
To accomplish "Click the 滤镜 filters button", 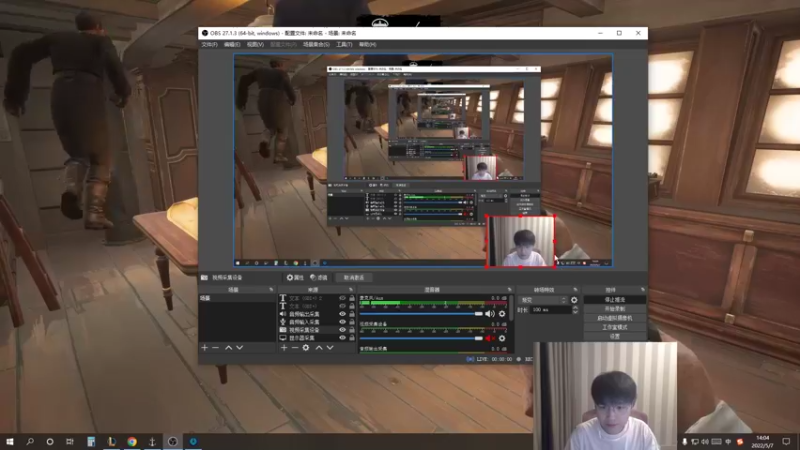I will coord(319,278).
